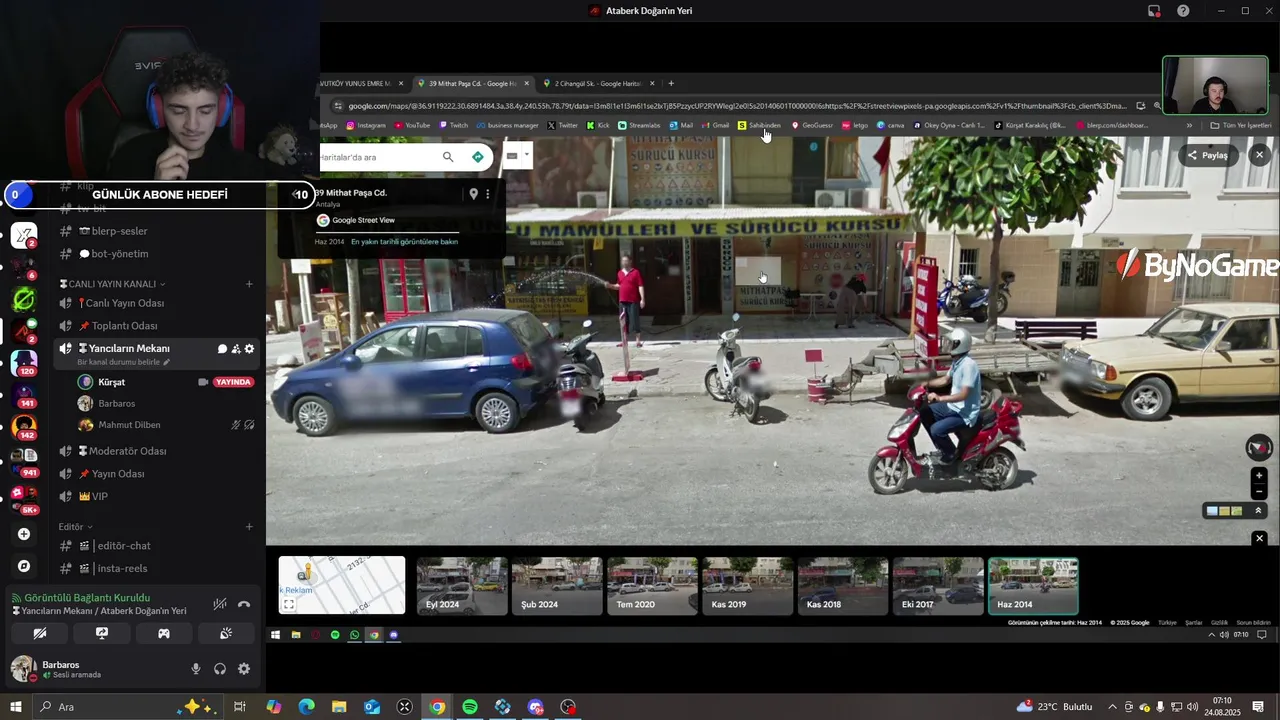Close Street View with X button
Screen dimensions: 1280x720
coord(1259,155)
